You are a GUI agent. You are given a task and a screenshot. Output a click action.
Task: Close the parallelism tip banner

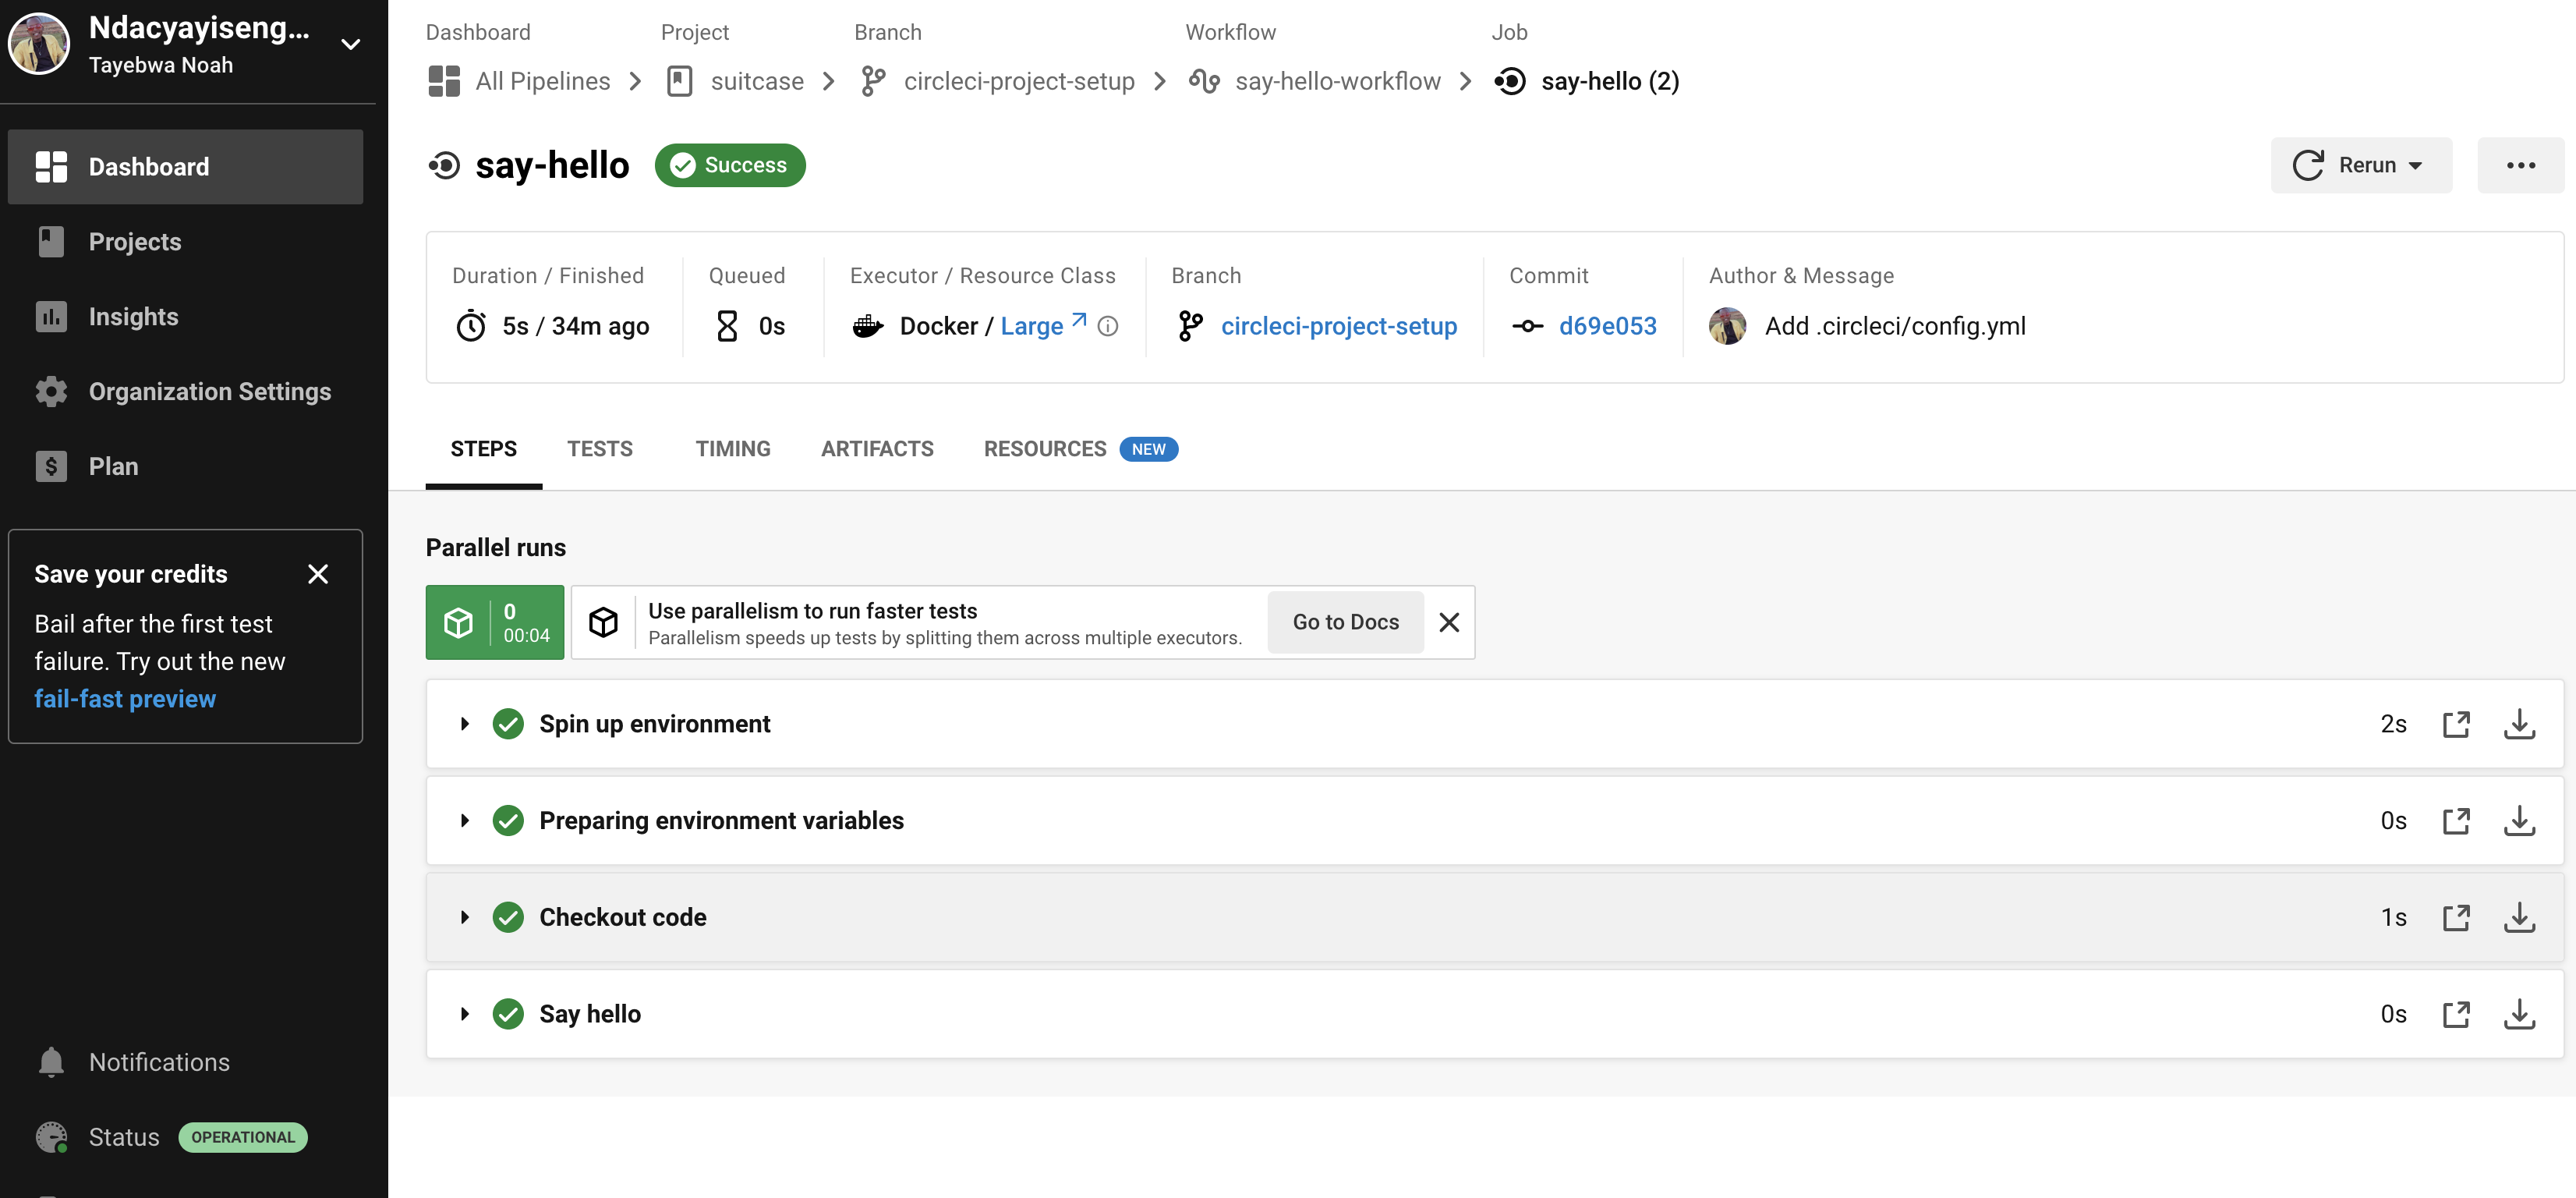[x=1449, y=622]
